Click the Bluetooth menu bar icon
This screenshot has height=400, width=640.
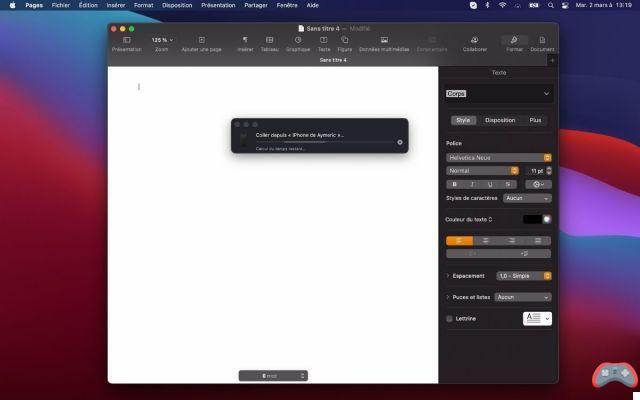tap(487, 5)
